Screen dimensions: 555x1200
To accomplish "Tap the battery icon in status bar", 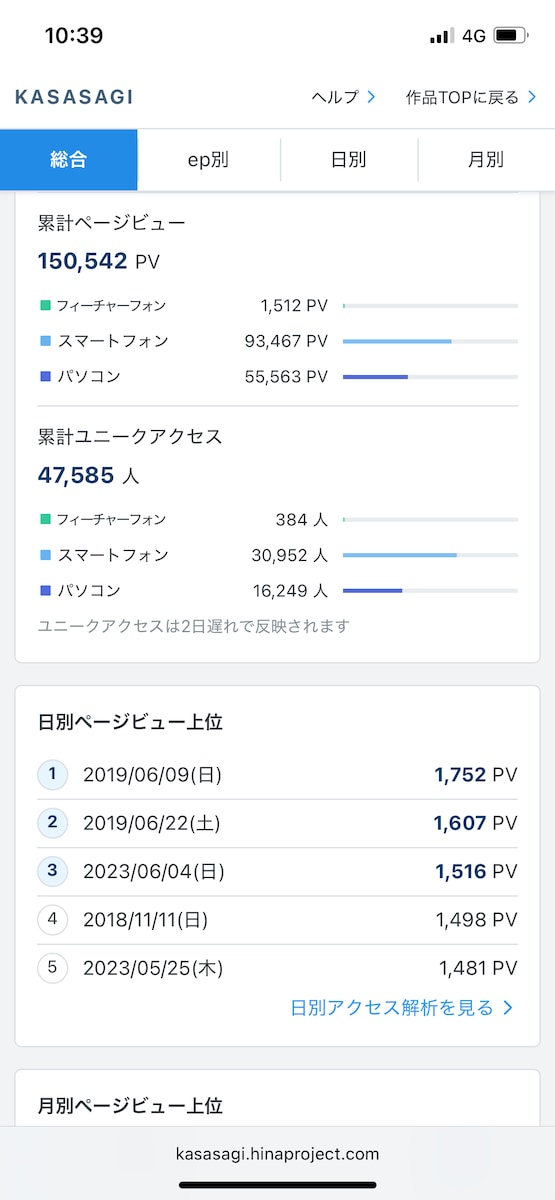I will (x=510, y=36).
